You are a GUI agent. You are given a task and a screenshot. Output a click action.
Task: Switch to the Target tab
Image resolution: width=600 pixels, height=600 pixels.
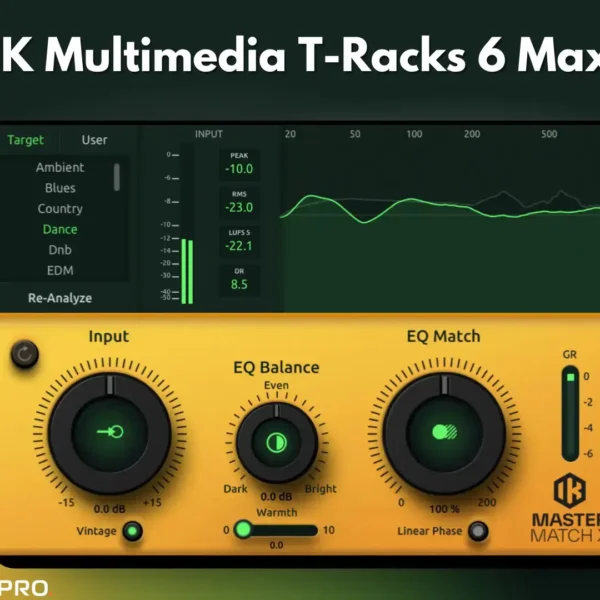(x=26, y=140)
